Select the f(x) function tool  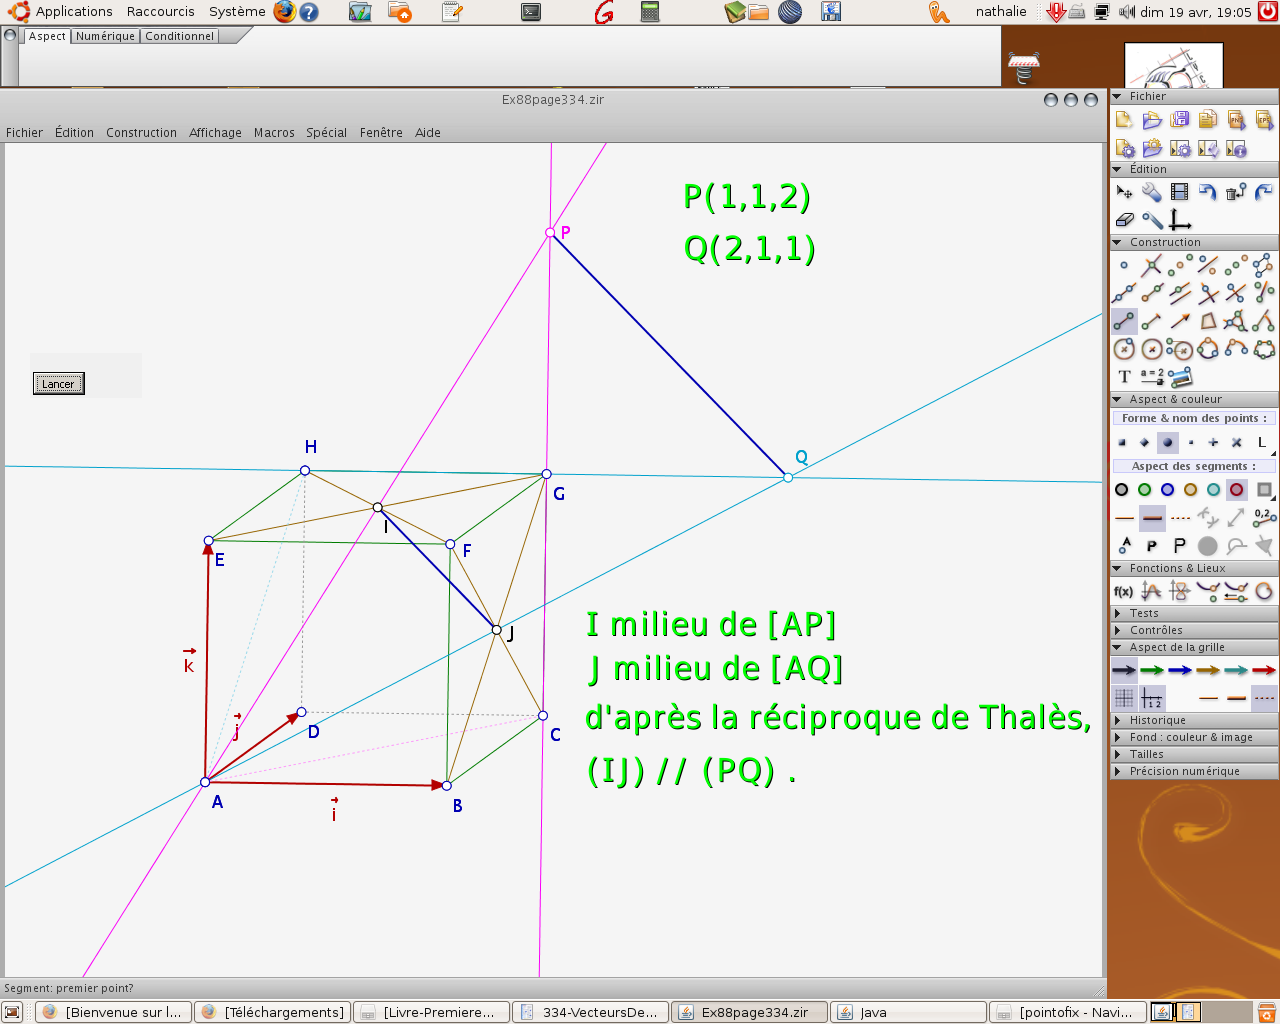(x=1124, y=592)
